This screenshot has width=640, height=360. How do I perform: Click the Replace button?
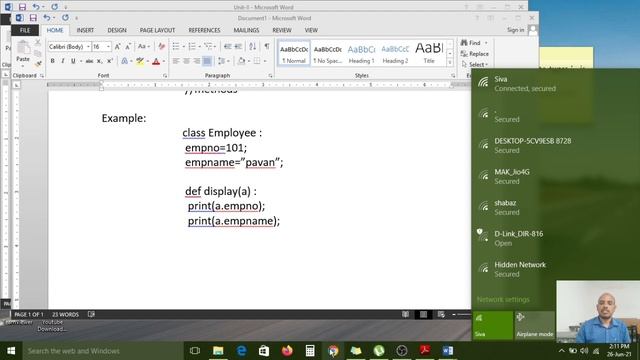(474, 53)
